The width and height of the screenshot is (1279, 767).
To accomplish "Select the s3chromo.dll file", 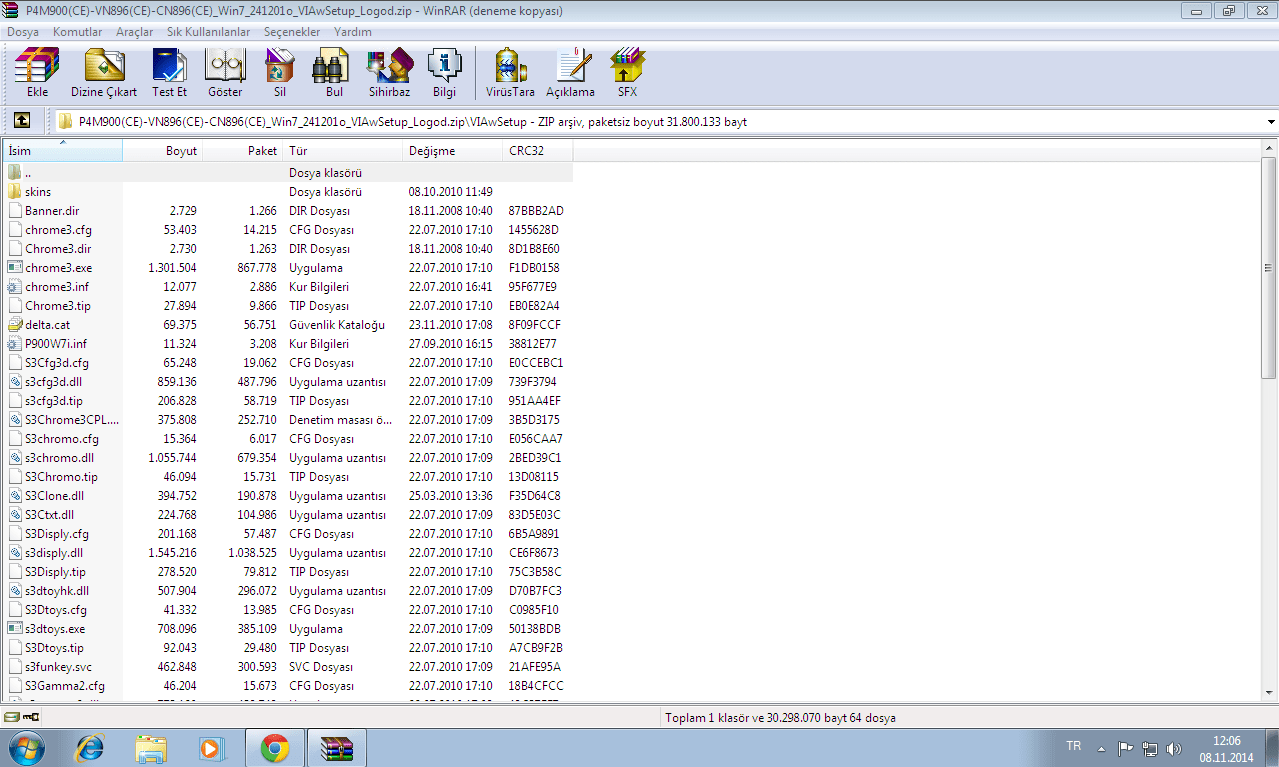I will (x=59, y=458).
